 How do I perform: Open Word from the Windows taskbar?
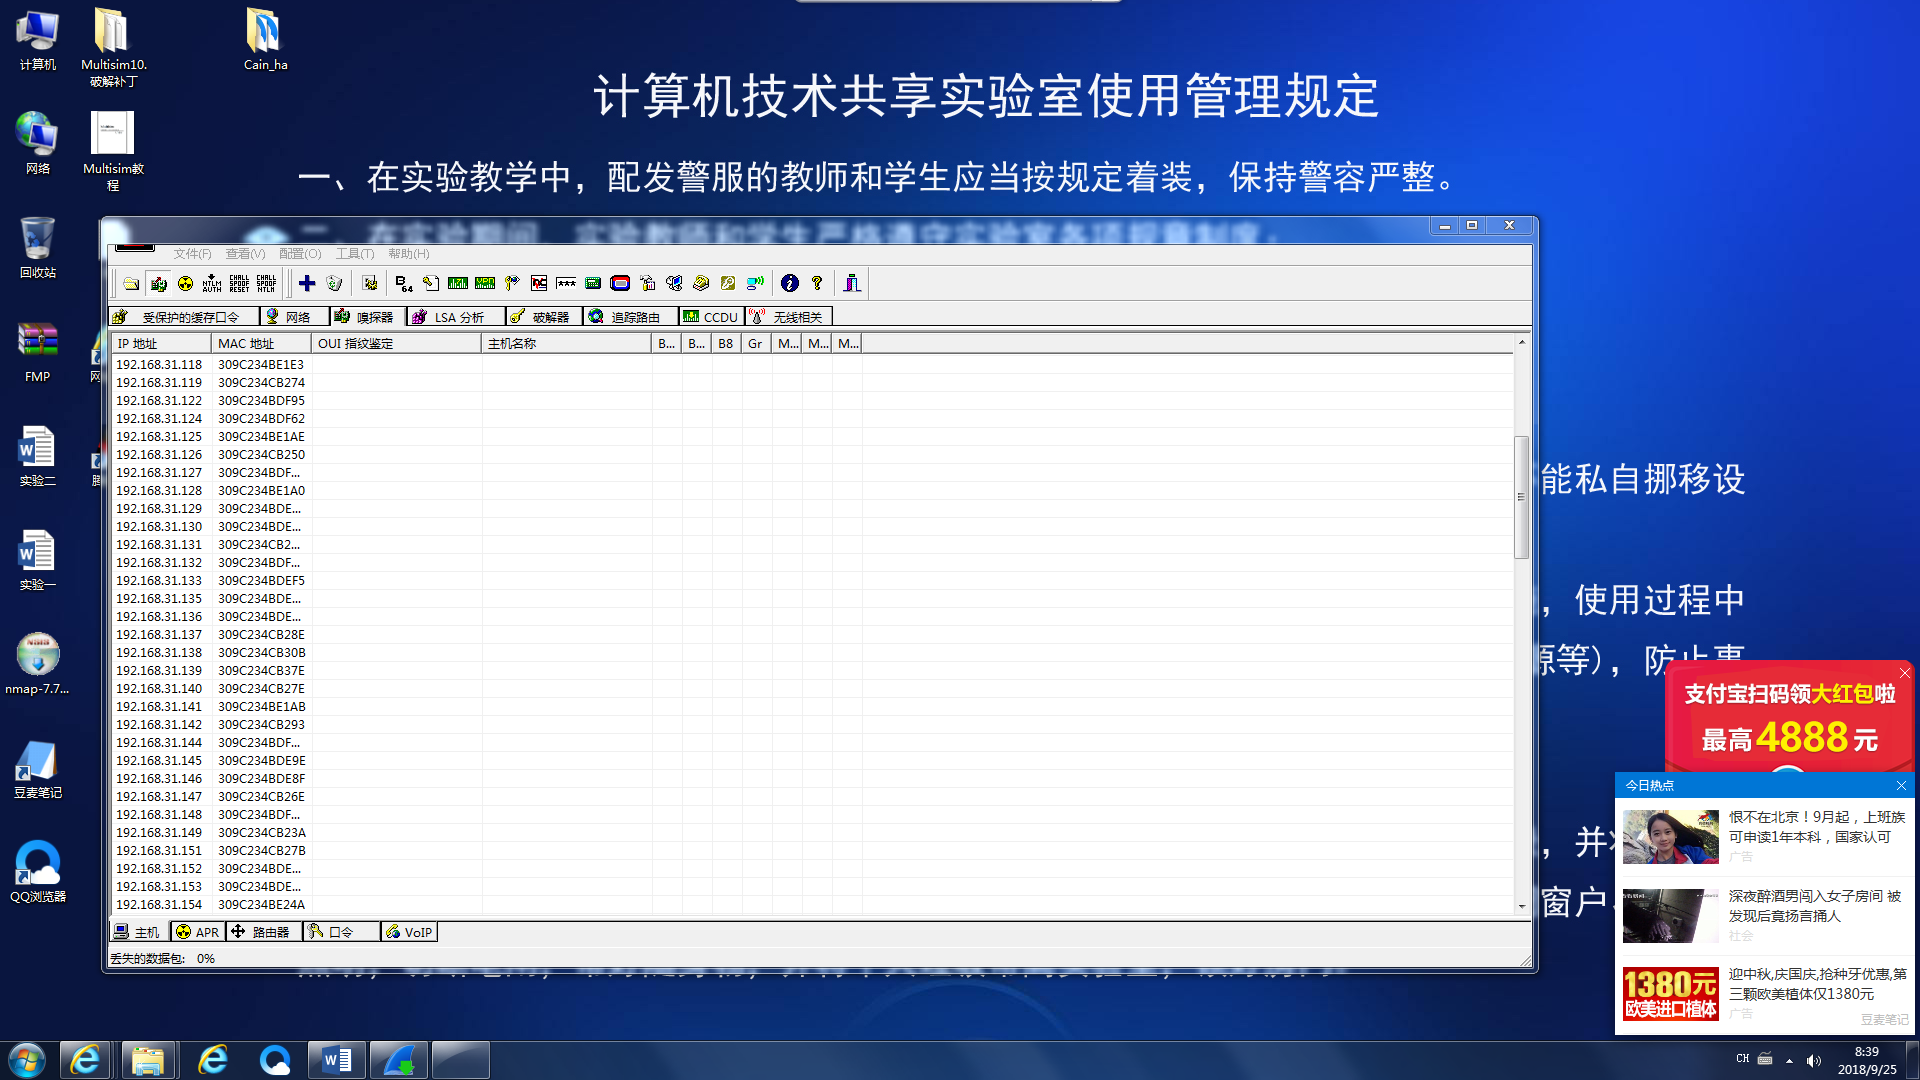pos(337,1060)
